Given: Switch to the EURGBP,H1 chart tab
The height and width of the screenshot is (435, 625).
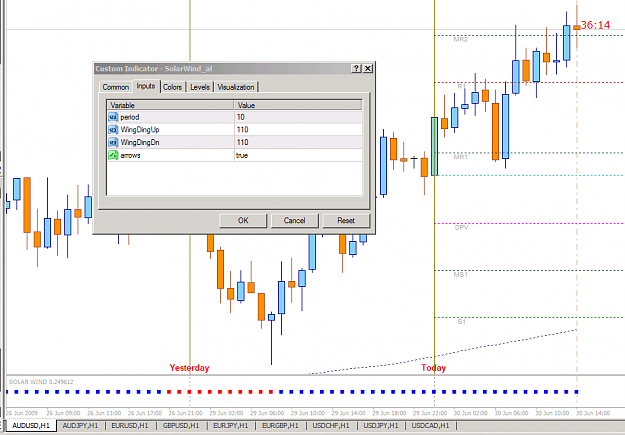Looking at the screenshot, I should tap(281, 426).
